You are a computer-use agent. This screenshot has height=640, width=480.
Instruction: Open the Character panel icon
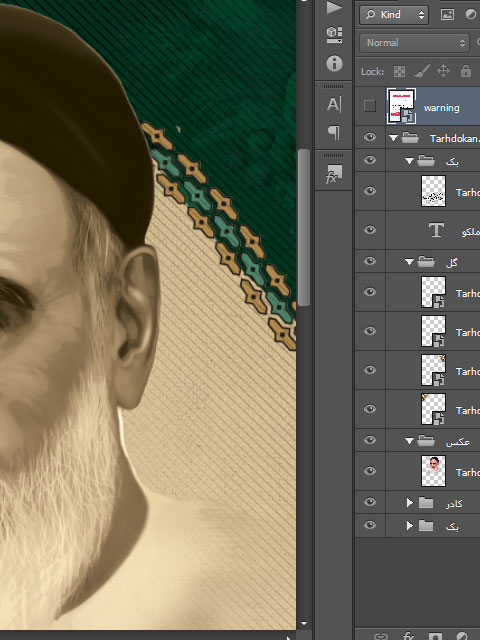click(334, 104)
